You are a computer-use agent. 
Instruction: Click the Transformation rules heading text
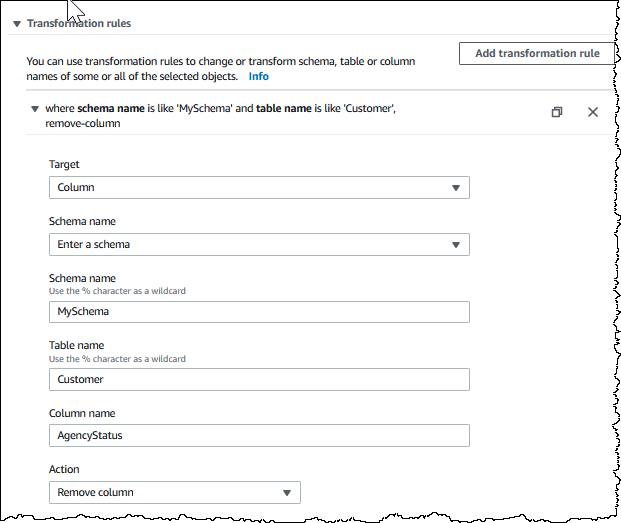click(x=79, y=23)
